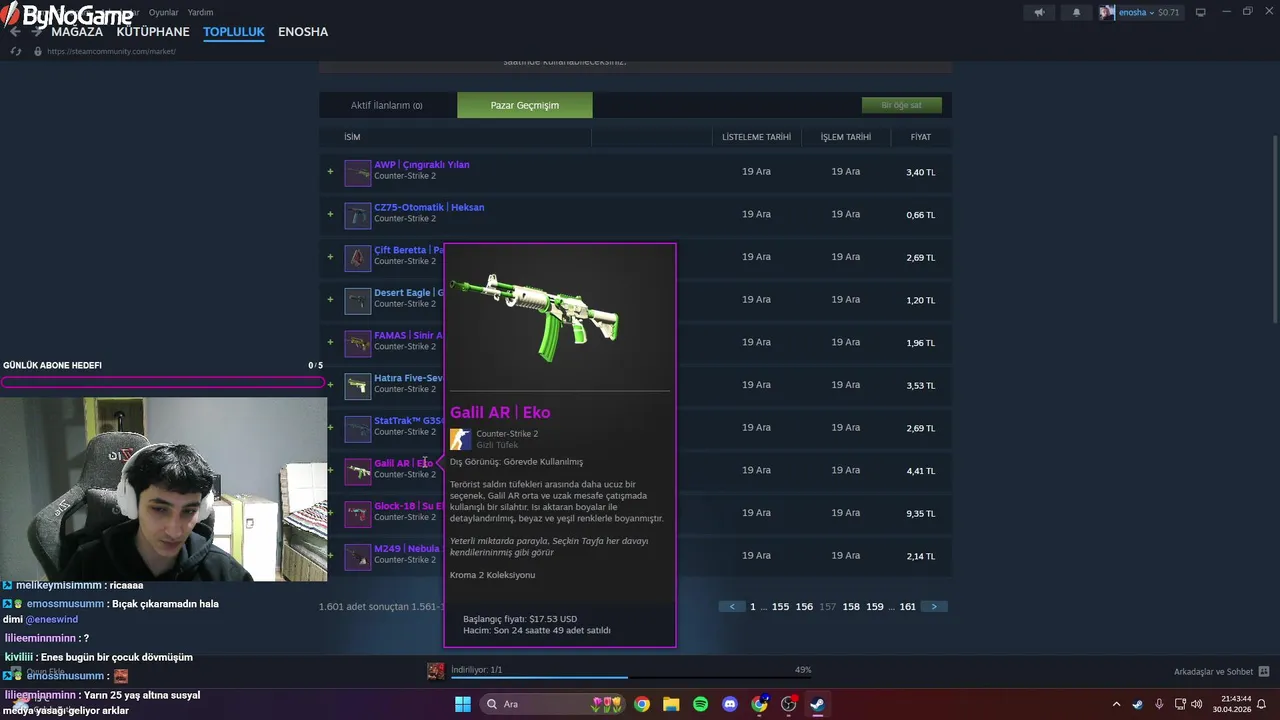
Task: Sort by LİSTELEME TARİHİ column
Action: pos(756,137)
